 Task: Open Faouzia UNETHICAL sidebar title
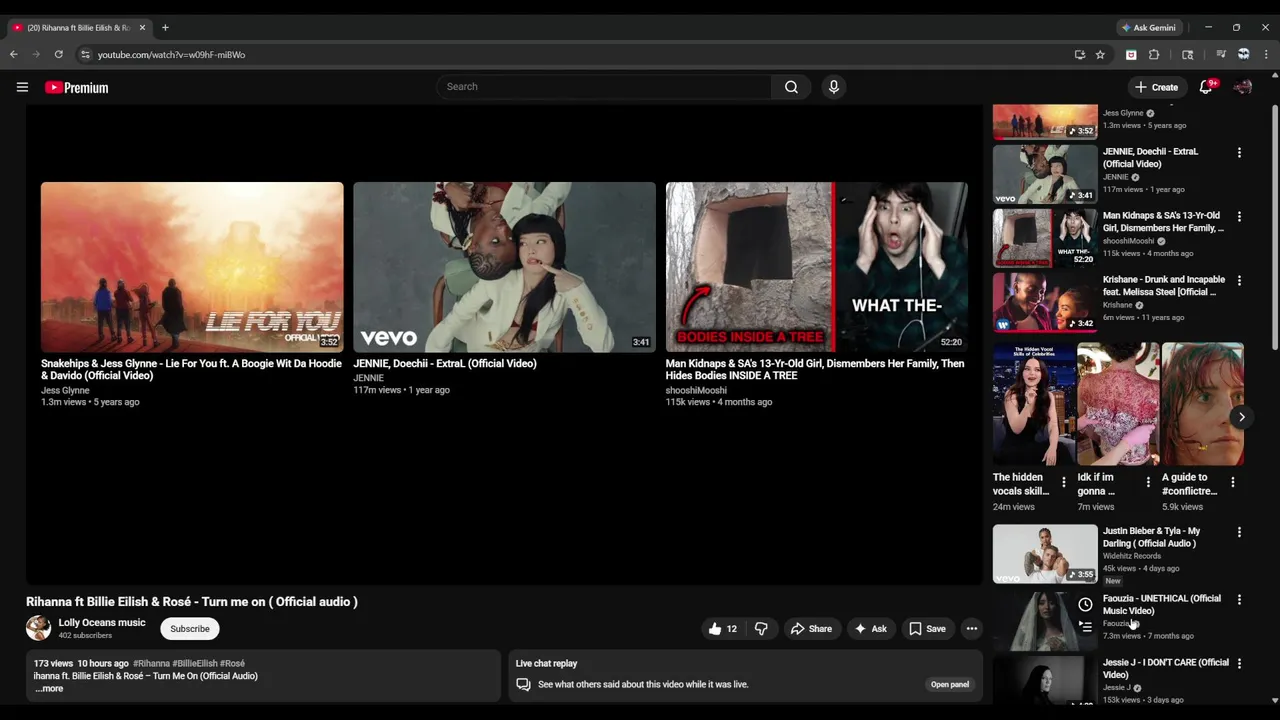point(1162,605)
